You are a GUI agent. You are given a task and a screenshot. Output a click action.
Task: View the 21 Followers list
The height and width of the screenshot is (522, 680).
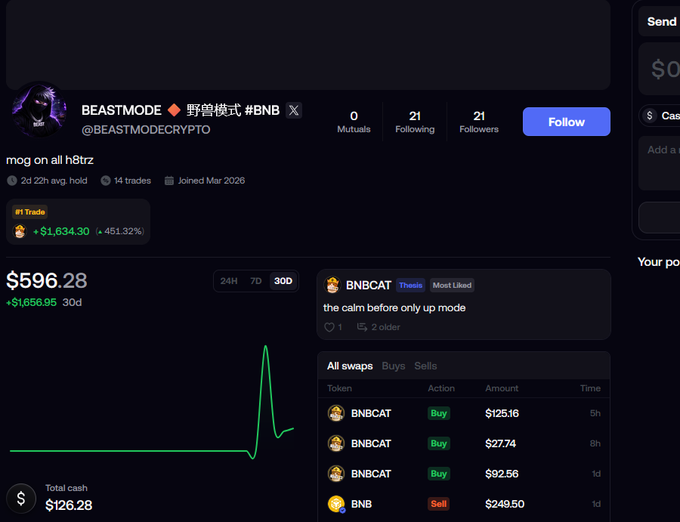click(479, 122)
